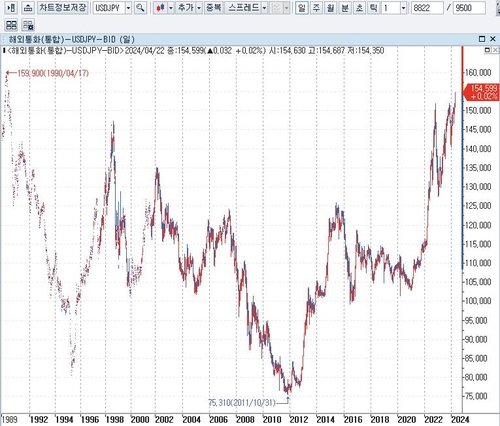Viewport: 500px width, 426px height.
Task: Click the symbol search magnifier icon
Action: click(x=141, y=8)
